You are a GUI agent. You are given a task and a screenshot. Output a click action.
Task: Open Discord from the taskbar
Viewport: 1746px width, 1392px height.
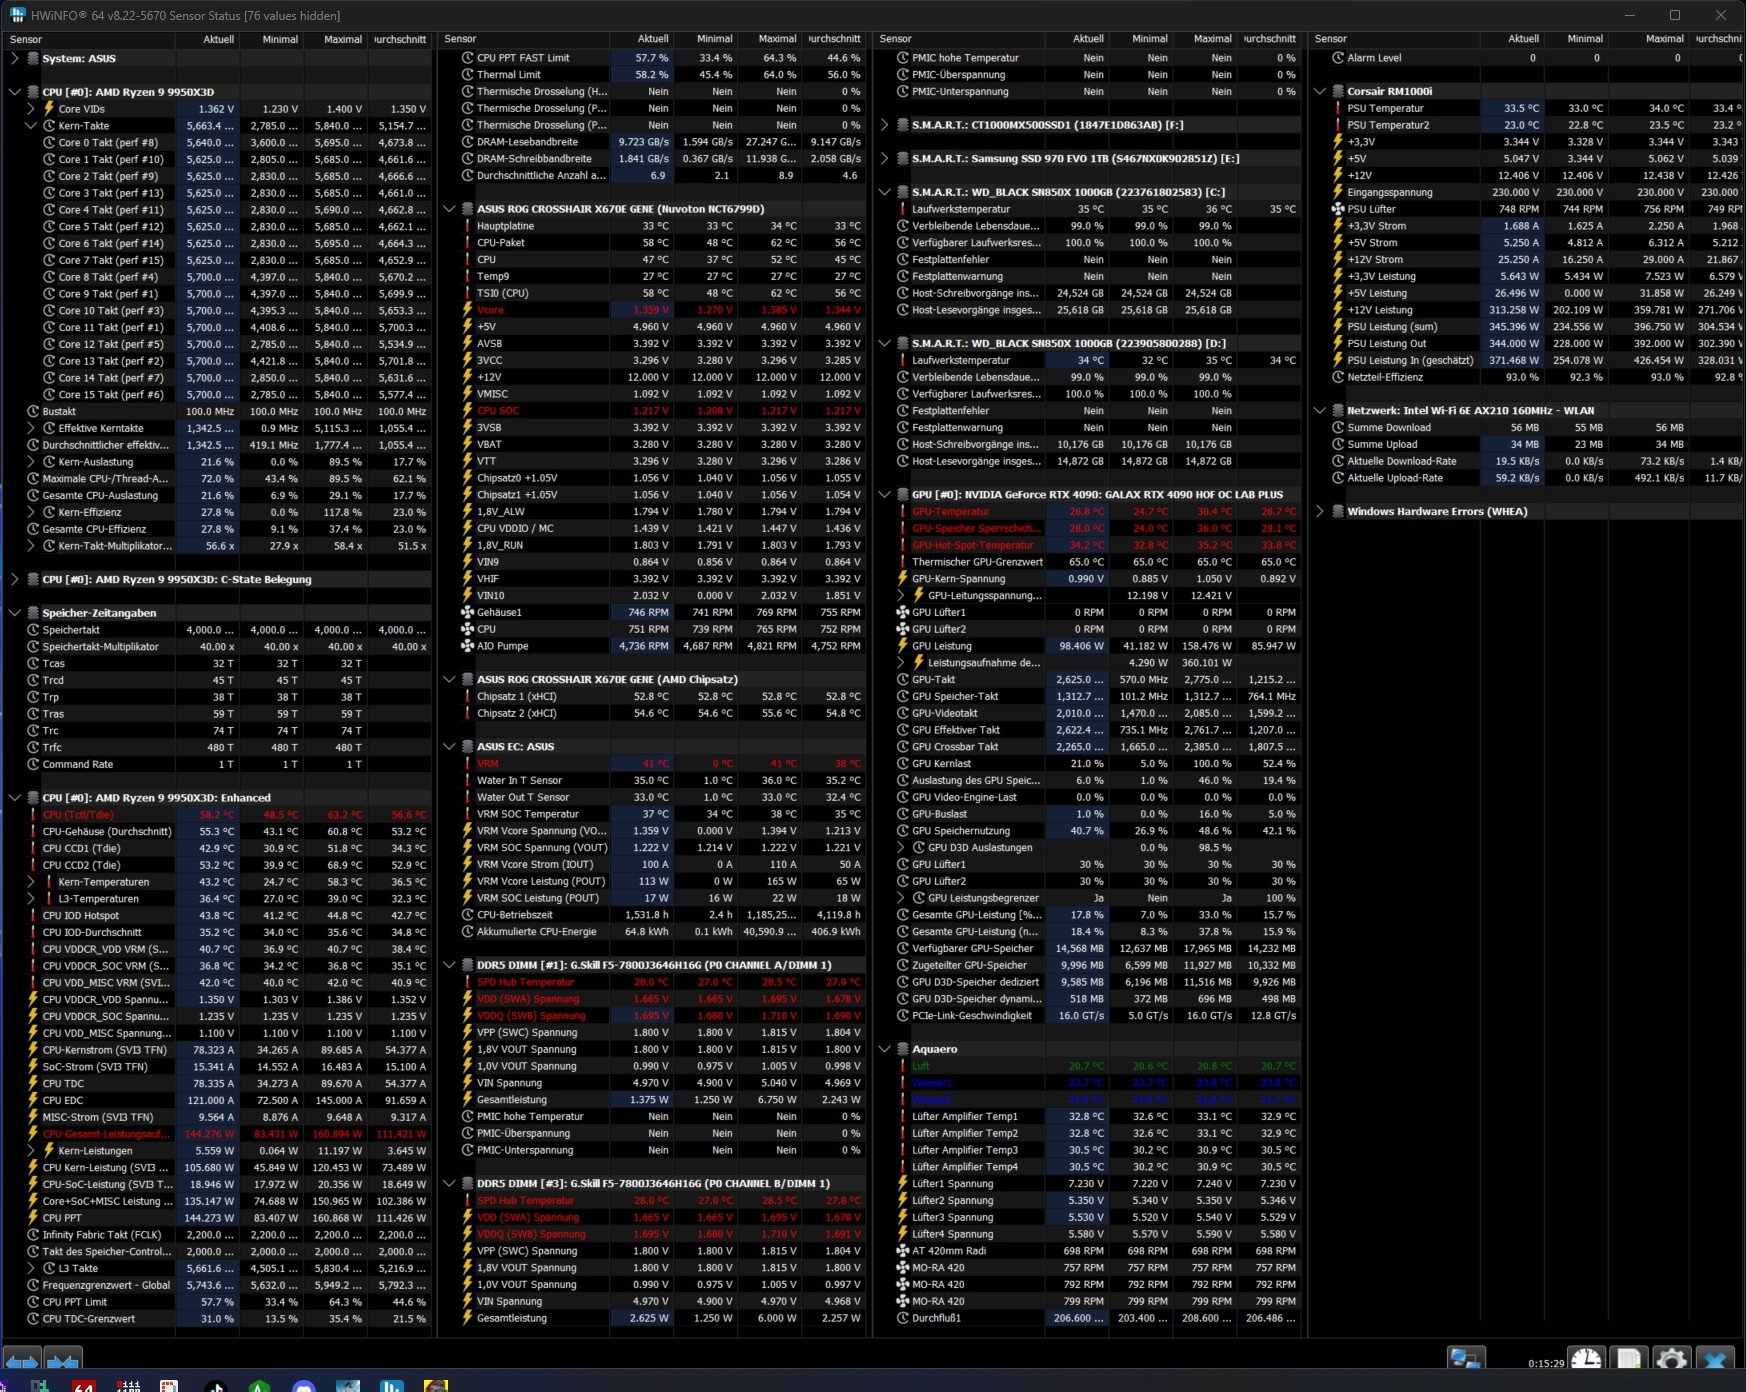pyautogui.click(x=303, y=1387)
